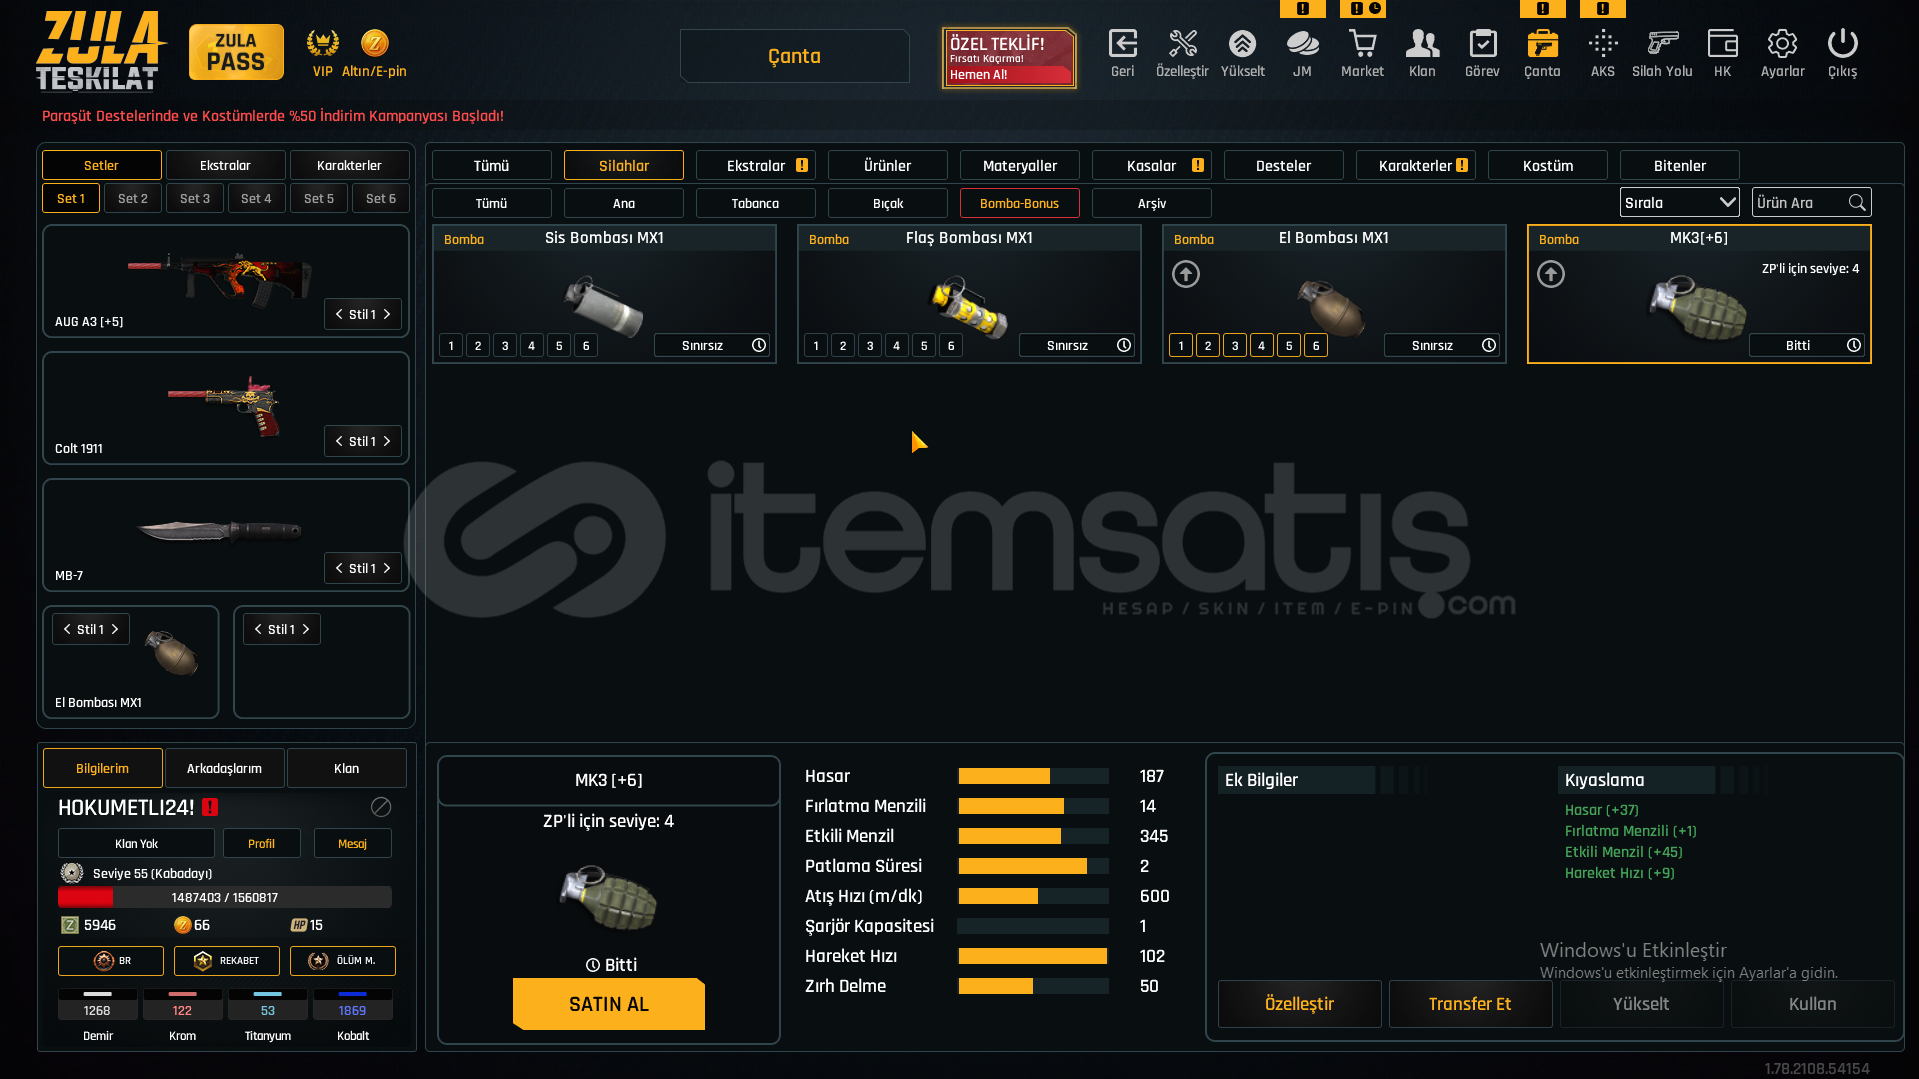The image size is (1919, 1079).
Task: Next style arrow for Colt 1911
Action: point(387,441)
